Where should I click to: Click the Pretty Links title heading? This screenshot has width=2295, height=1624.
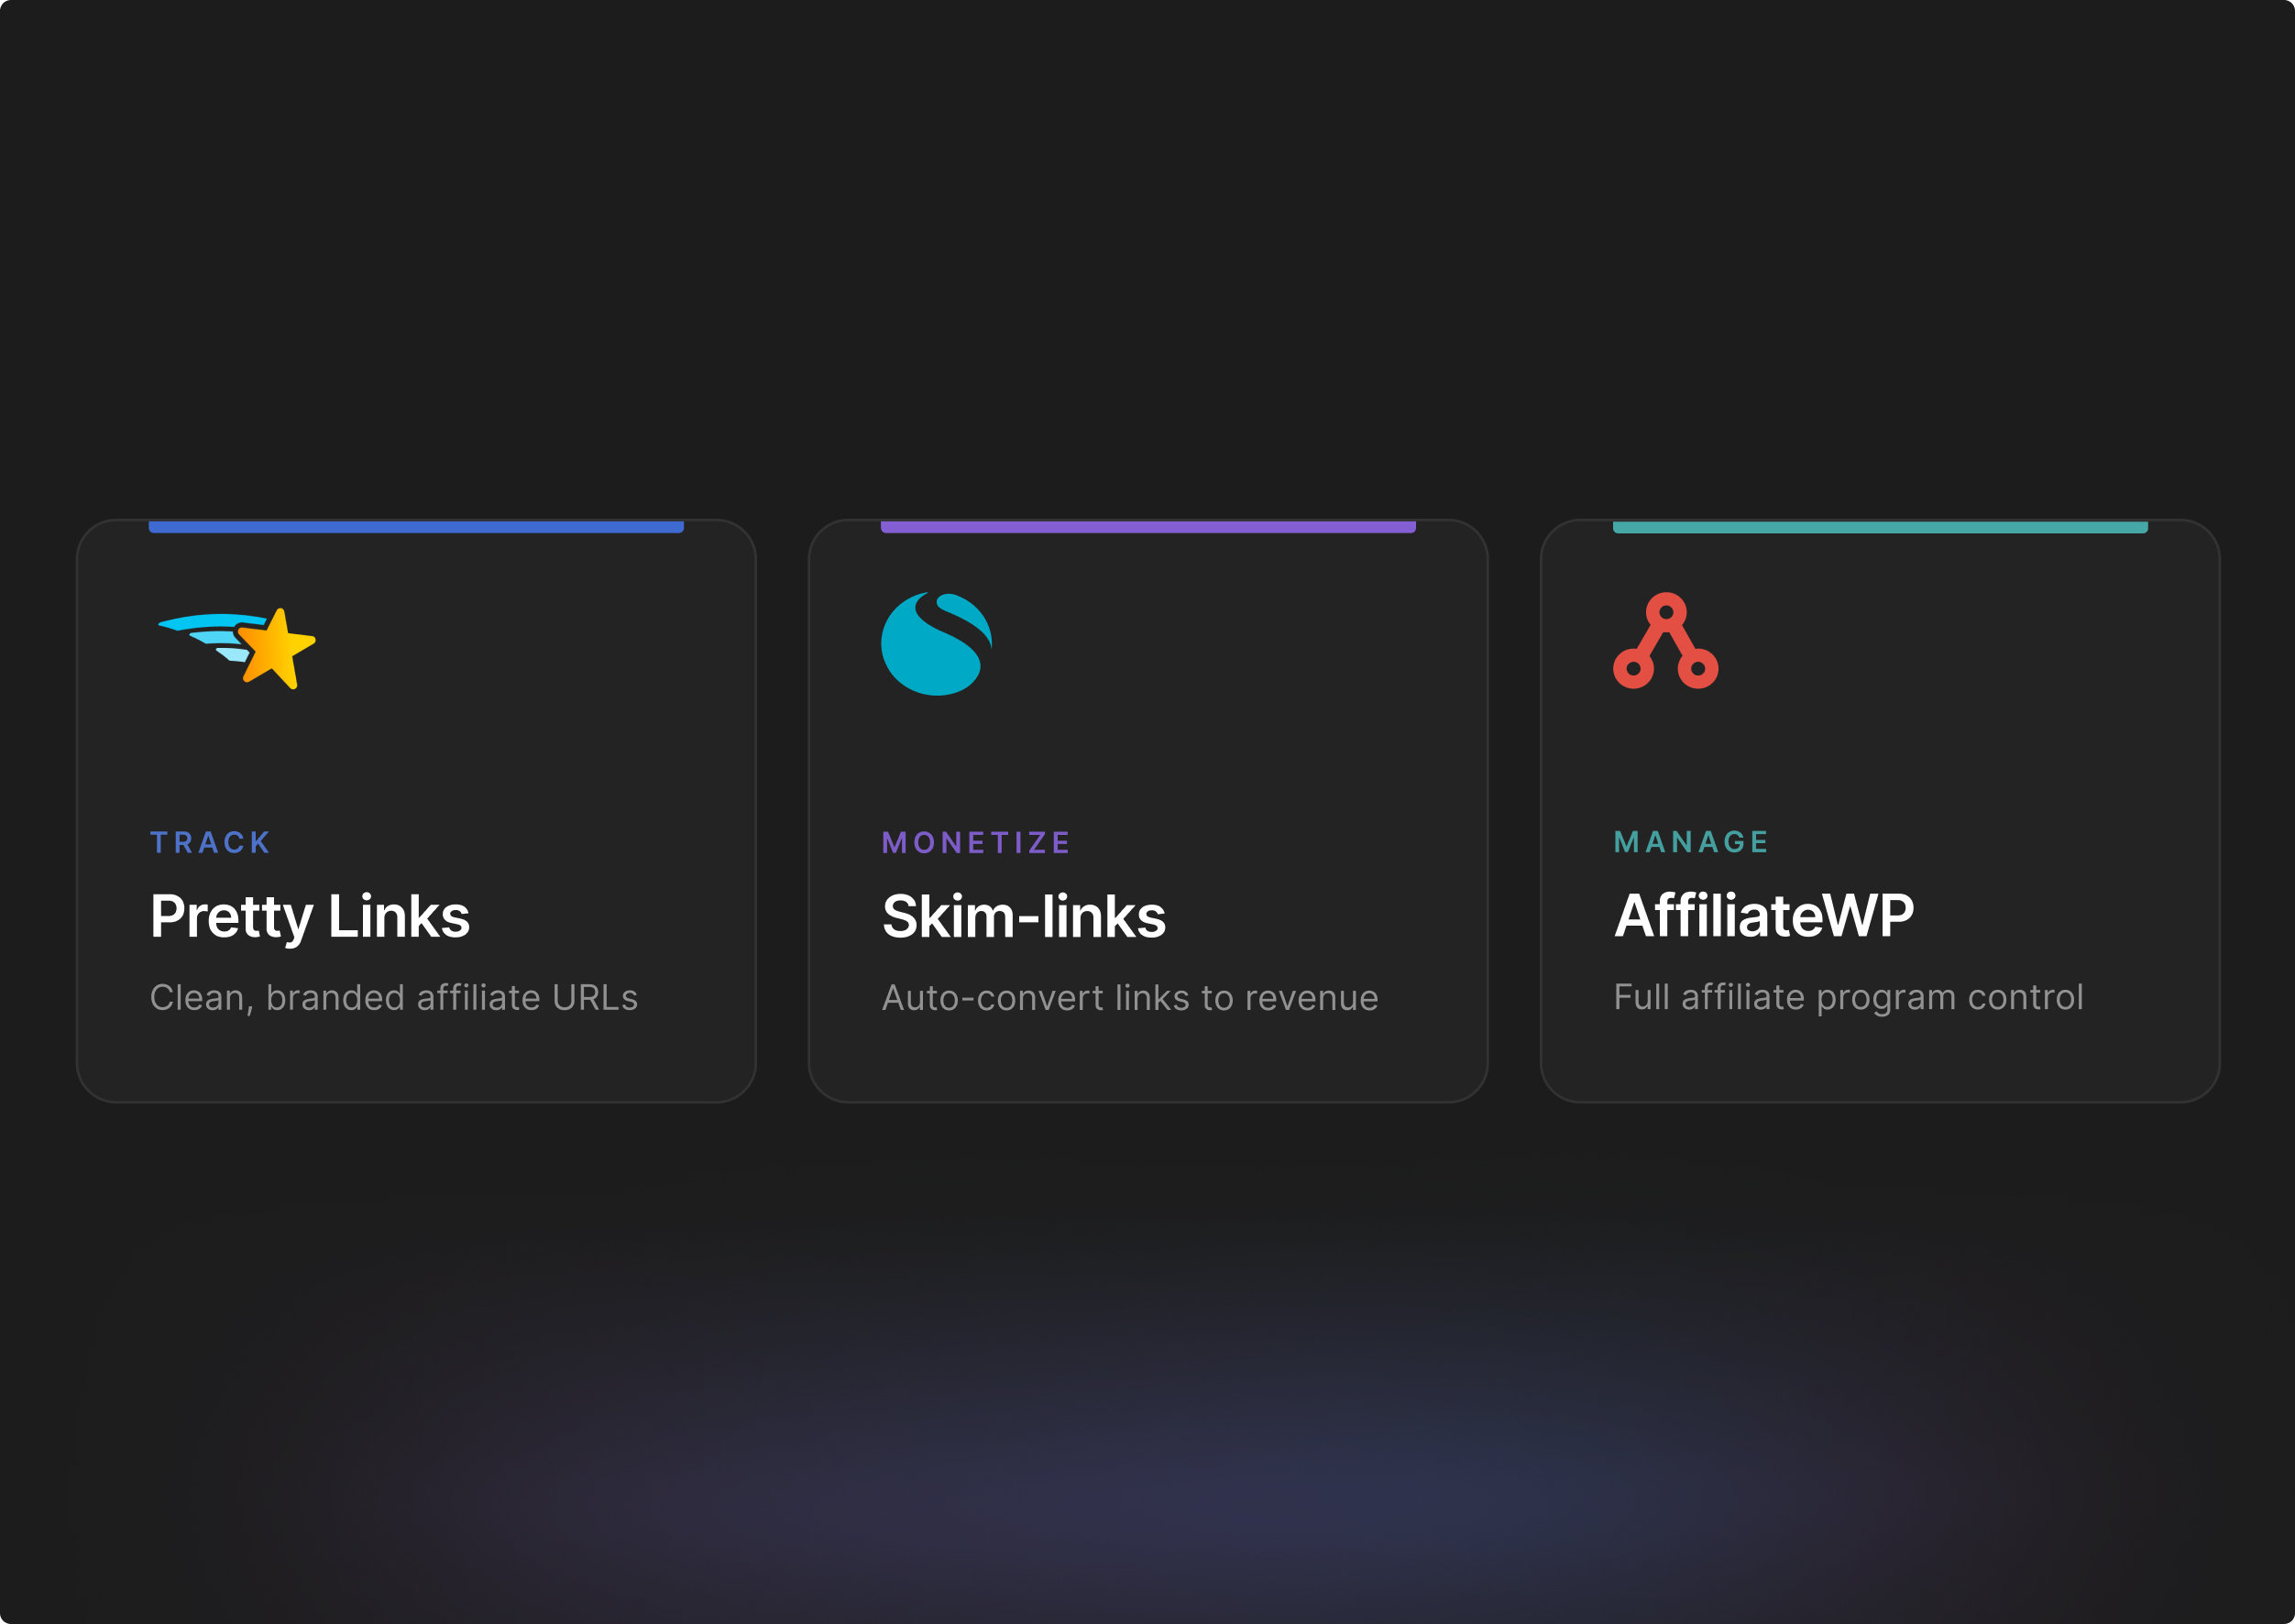coord(310,916)
